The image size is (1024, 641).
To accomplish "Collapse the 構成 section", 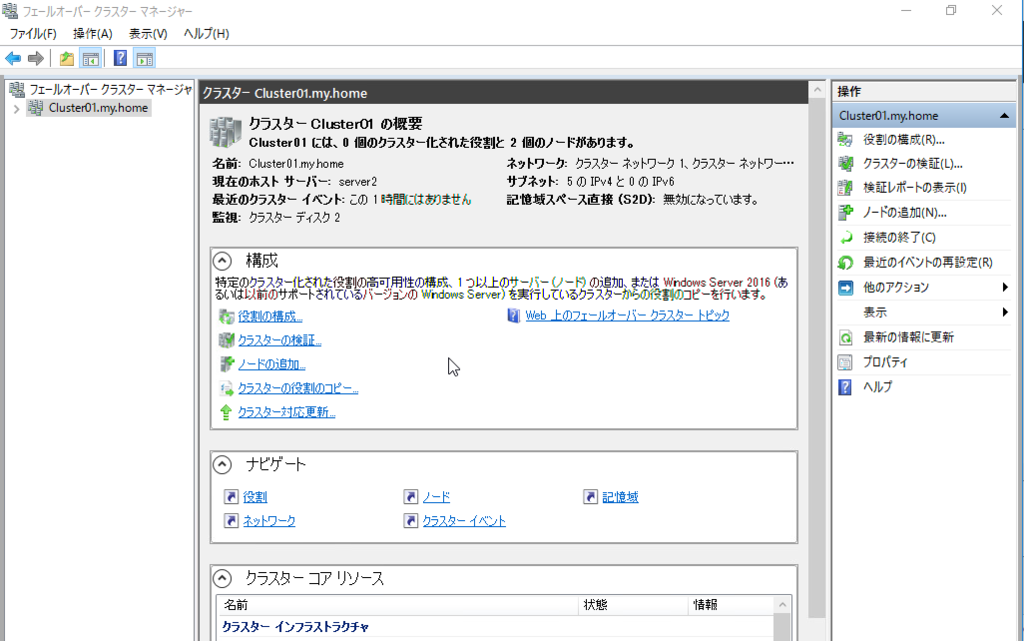I will coord(222,261).
